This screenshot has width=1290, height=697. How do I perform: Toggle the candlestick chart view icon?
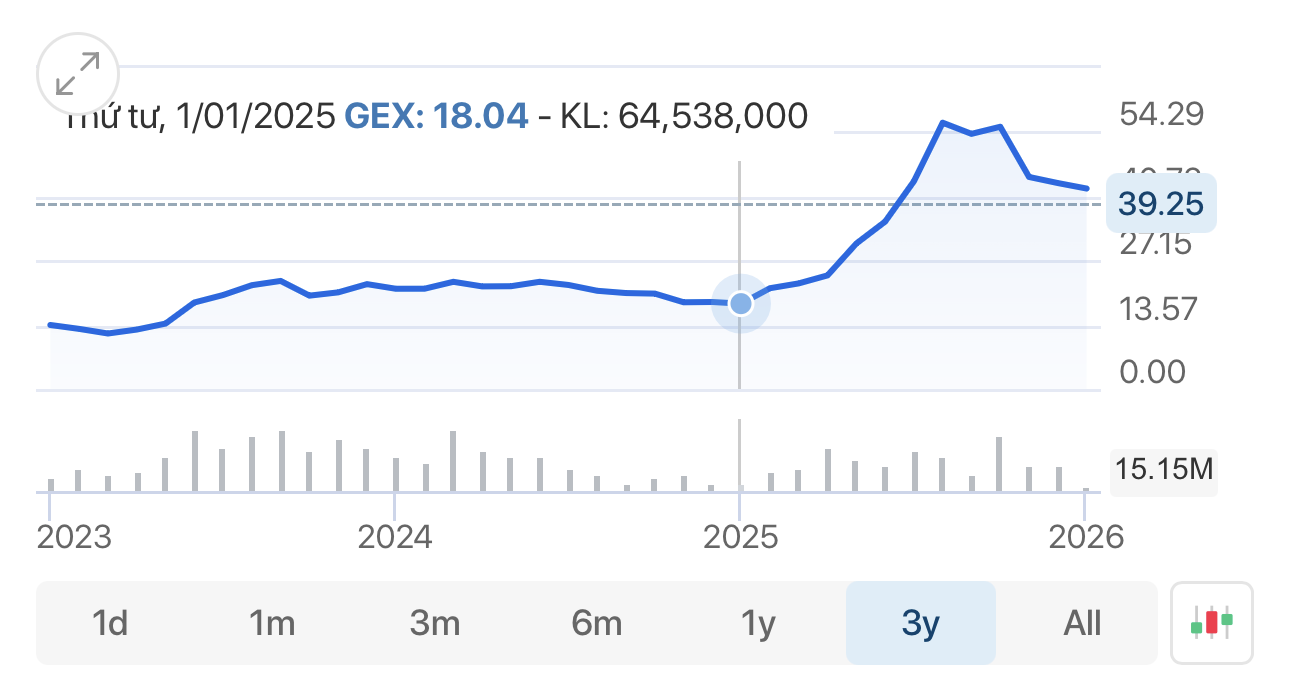(1211, 623)
